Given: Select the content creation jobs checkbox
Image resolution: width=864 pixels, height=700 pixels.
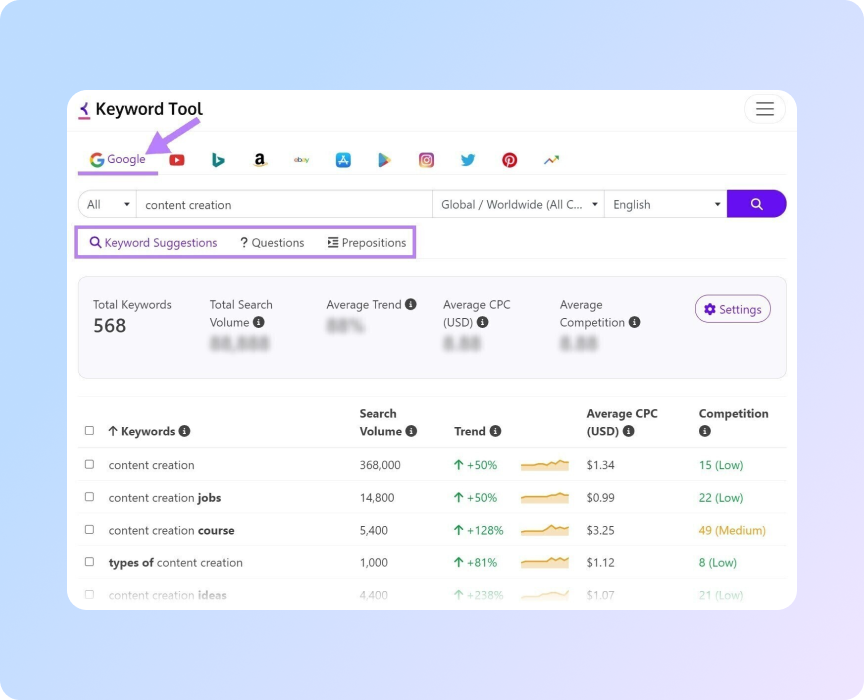Looking at the screenshot, I should coord(90,497).
